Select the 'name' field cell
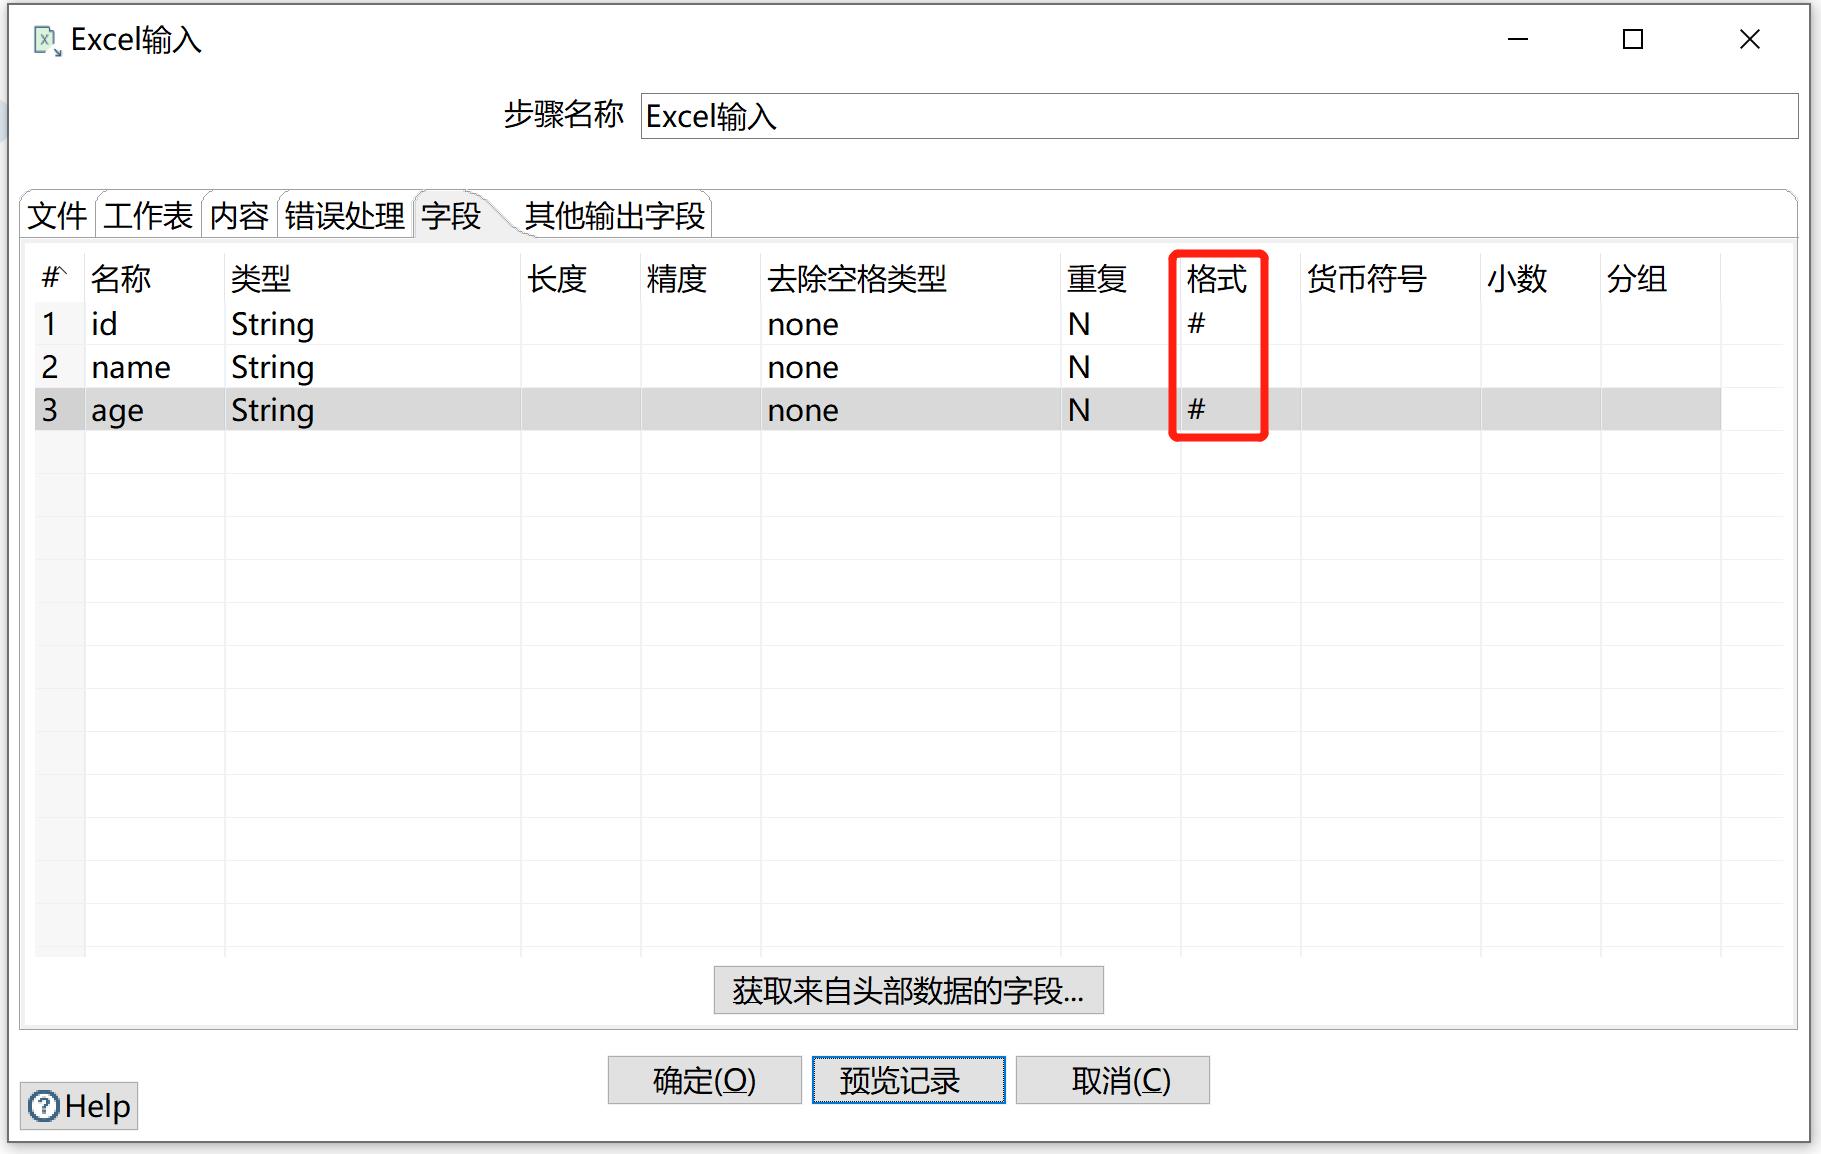The width and height of the screenshot is (1821, 1154). pos(154,367)
